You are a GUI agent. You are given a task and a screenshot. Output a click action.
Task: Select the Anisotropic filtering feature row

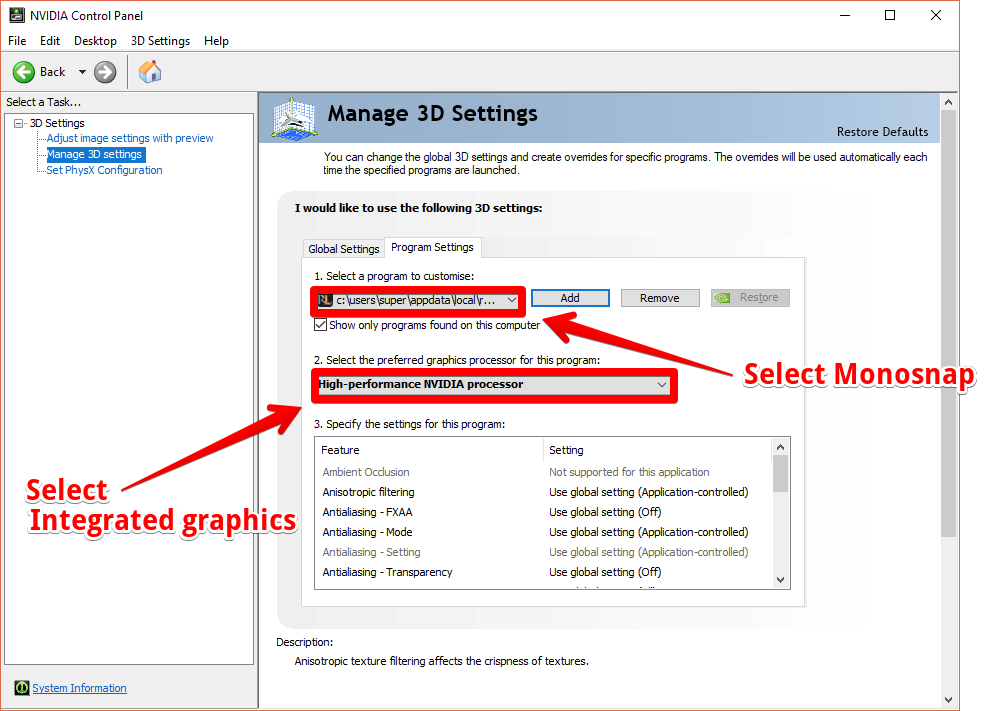[543, 492]
